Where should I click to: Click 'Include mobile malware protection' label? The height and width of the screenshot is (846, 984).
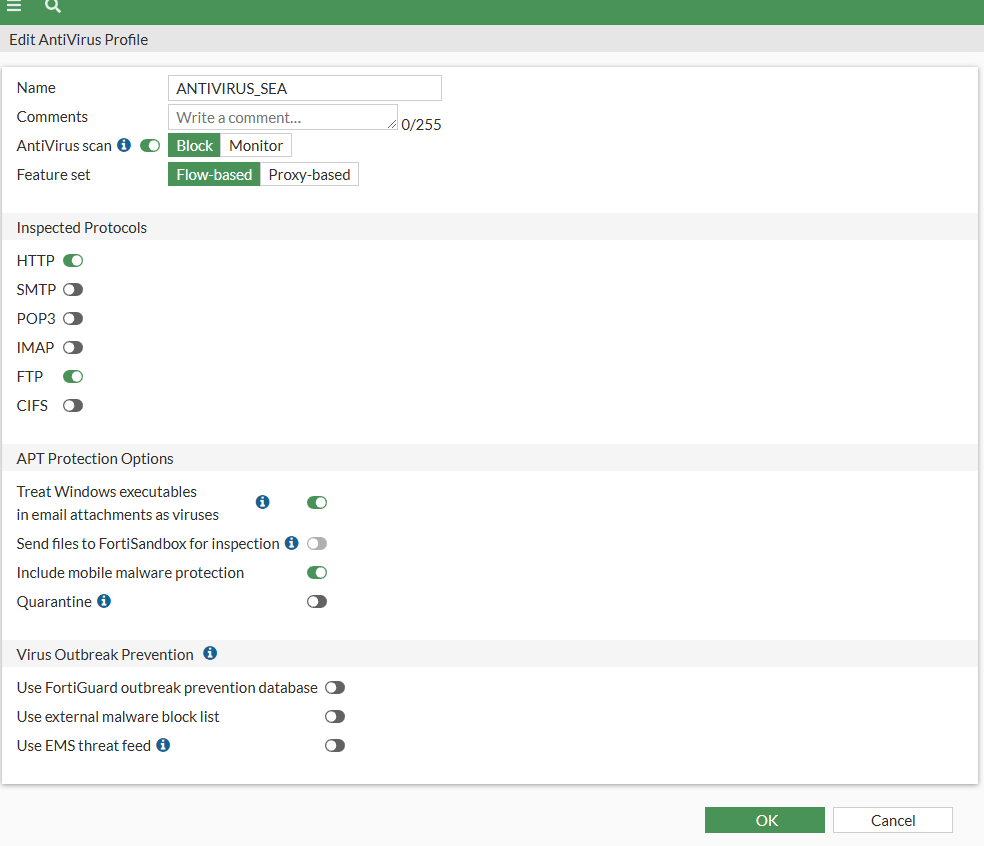pos(130,573)
